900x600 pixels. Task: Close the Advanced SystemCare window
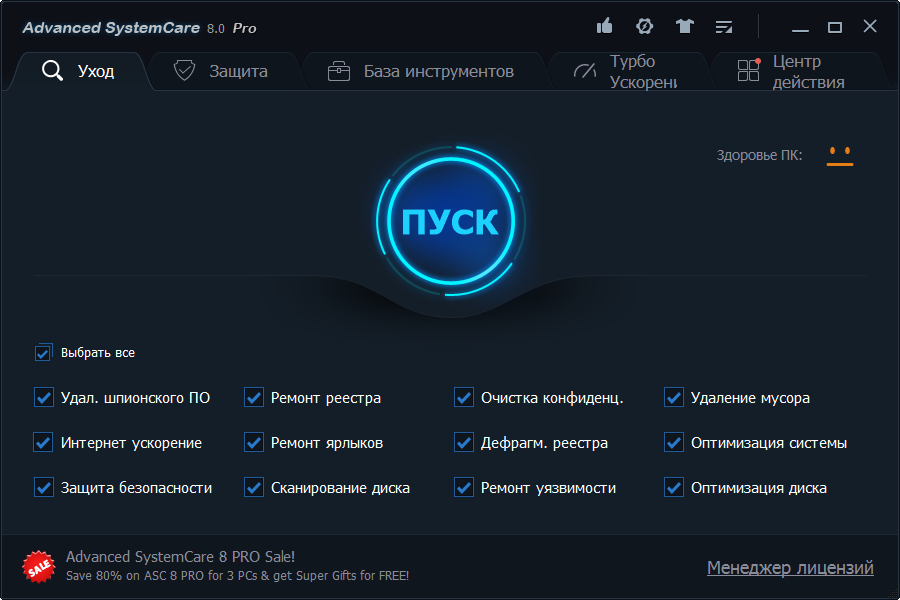pyautogui.click(x=870, y=26)
